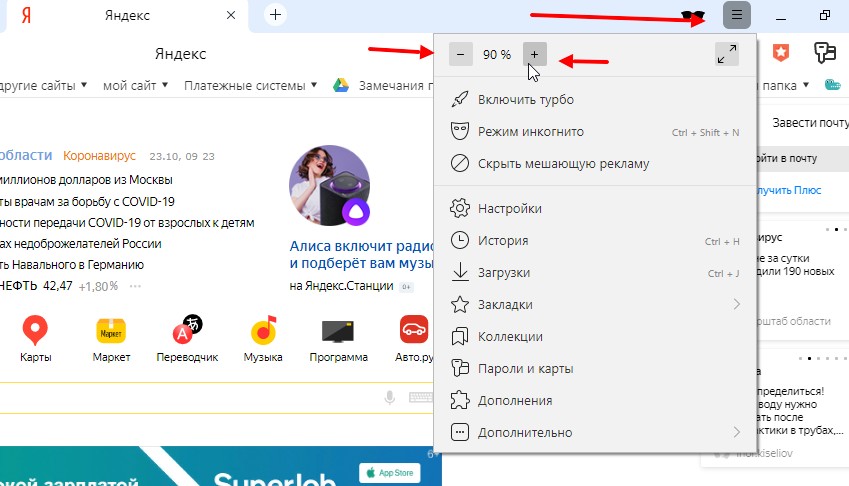Open 'Алиса включит радио' promo link
849x486 pixels.
(362, 255)
